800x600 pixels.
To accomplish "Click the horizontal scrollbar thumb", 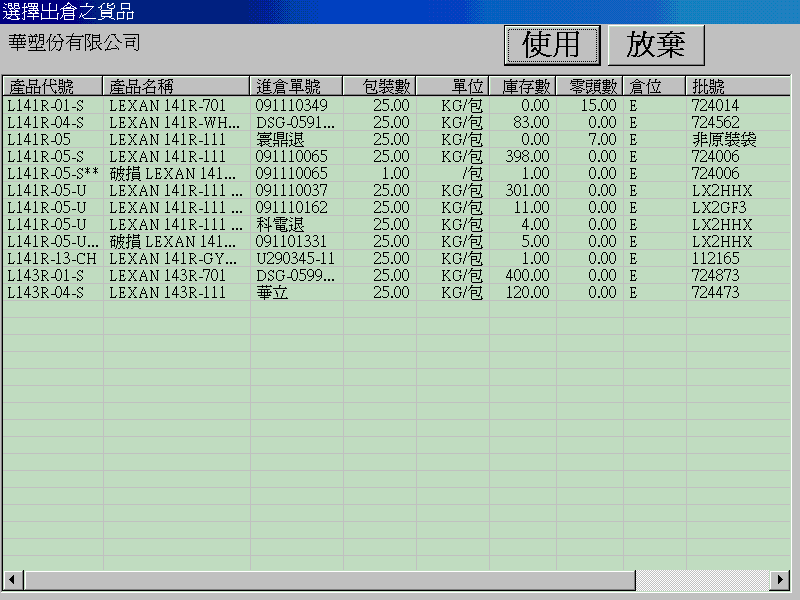I will [330, 580].
